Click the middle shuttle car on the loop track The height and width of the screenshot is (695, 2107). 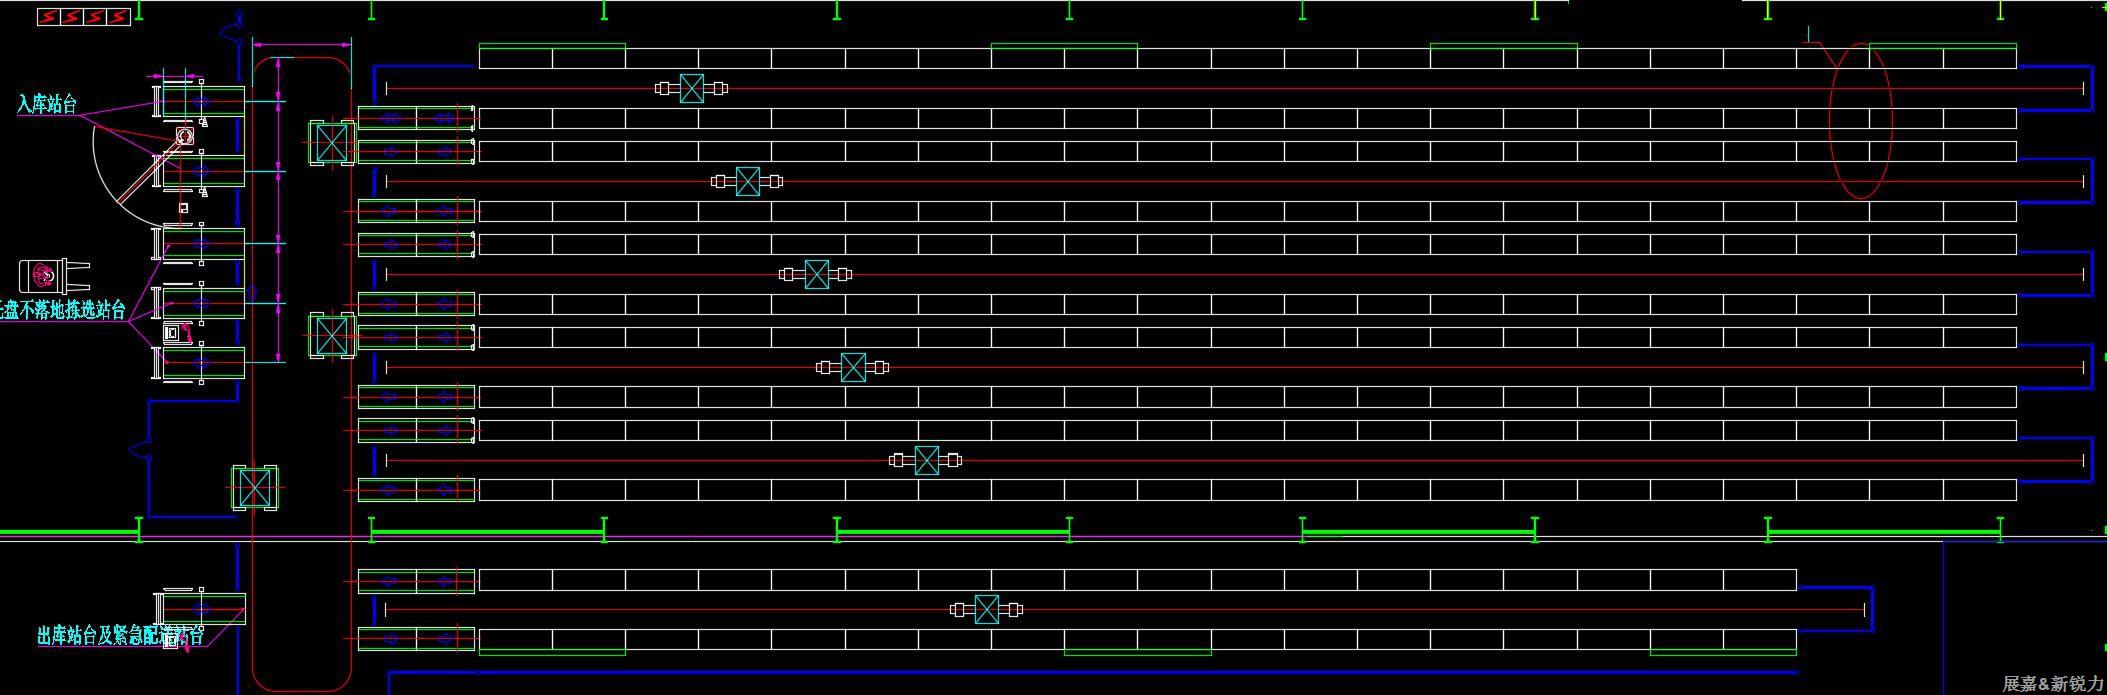[x=331, y=335]
